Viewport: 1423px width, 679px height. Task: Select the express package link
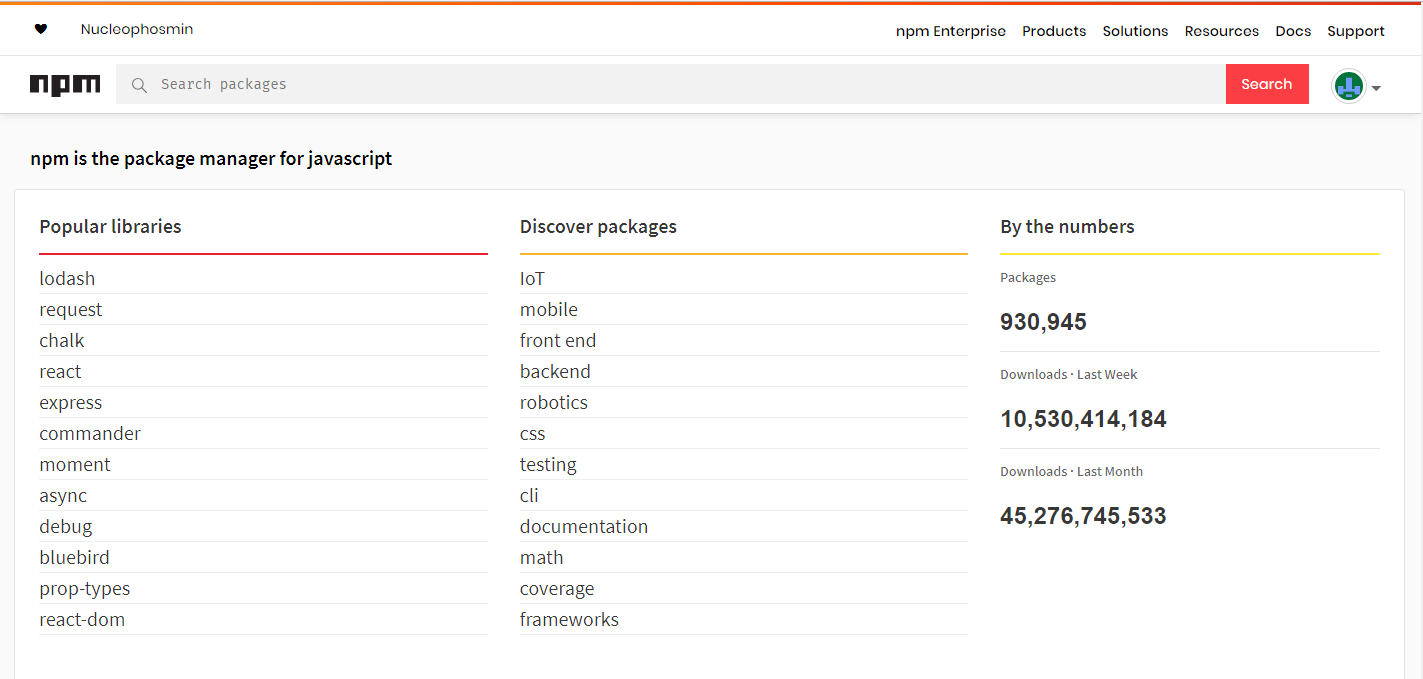point(70,402)
